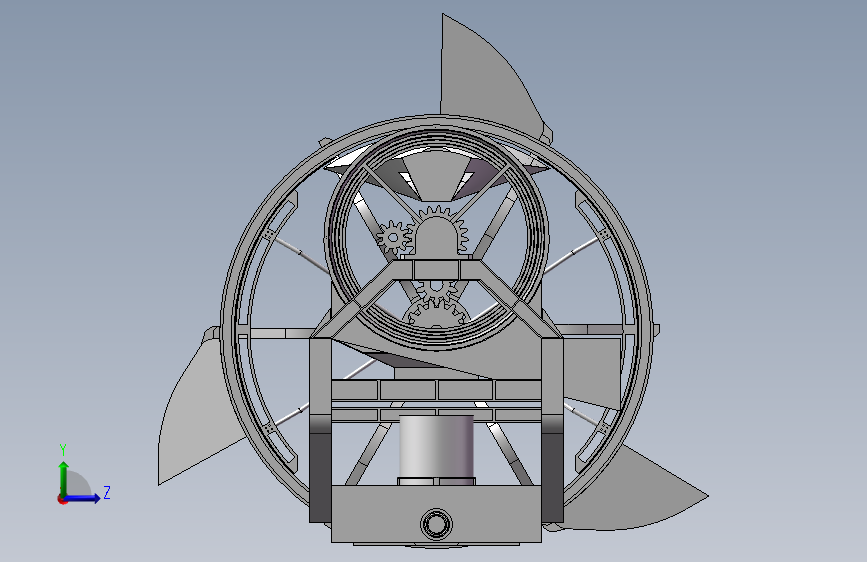
Task: Select the top fin blade of the model
Action: tap(489, 75)
